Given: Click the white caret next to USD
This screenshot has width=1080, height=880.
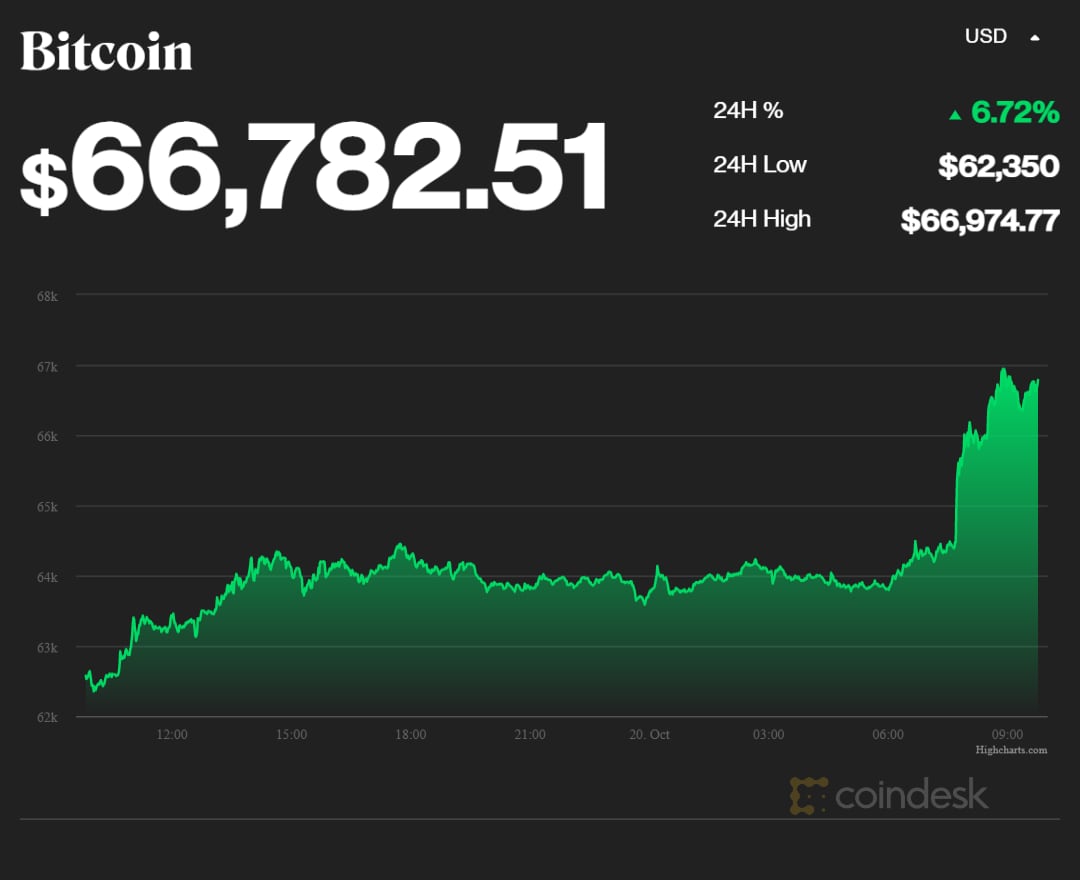Looking at the screenshot, I should 1035,38.
